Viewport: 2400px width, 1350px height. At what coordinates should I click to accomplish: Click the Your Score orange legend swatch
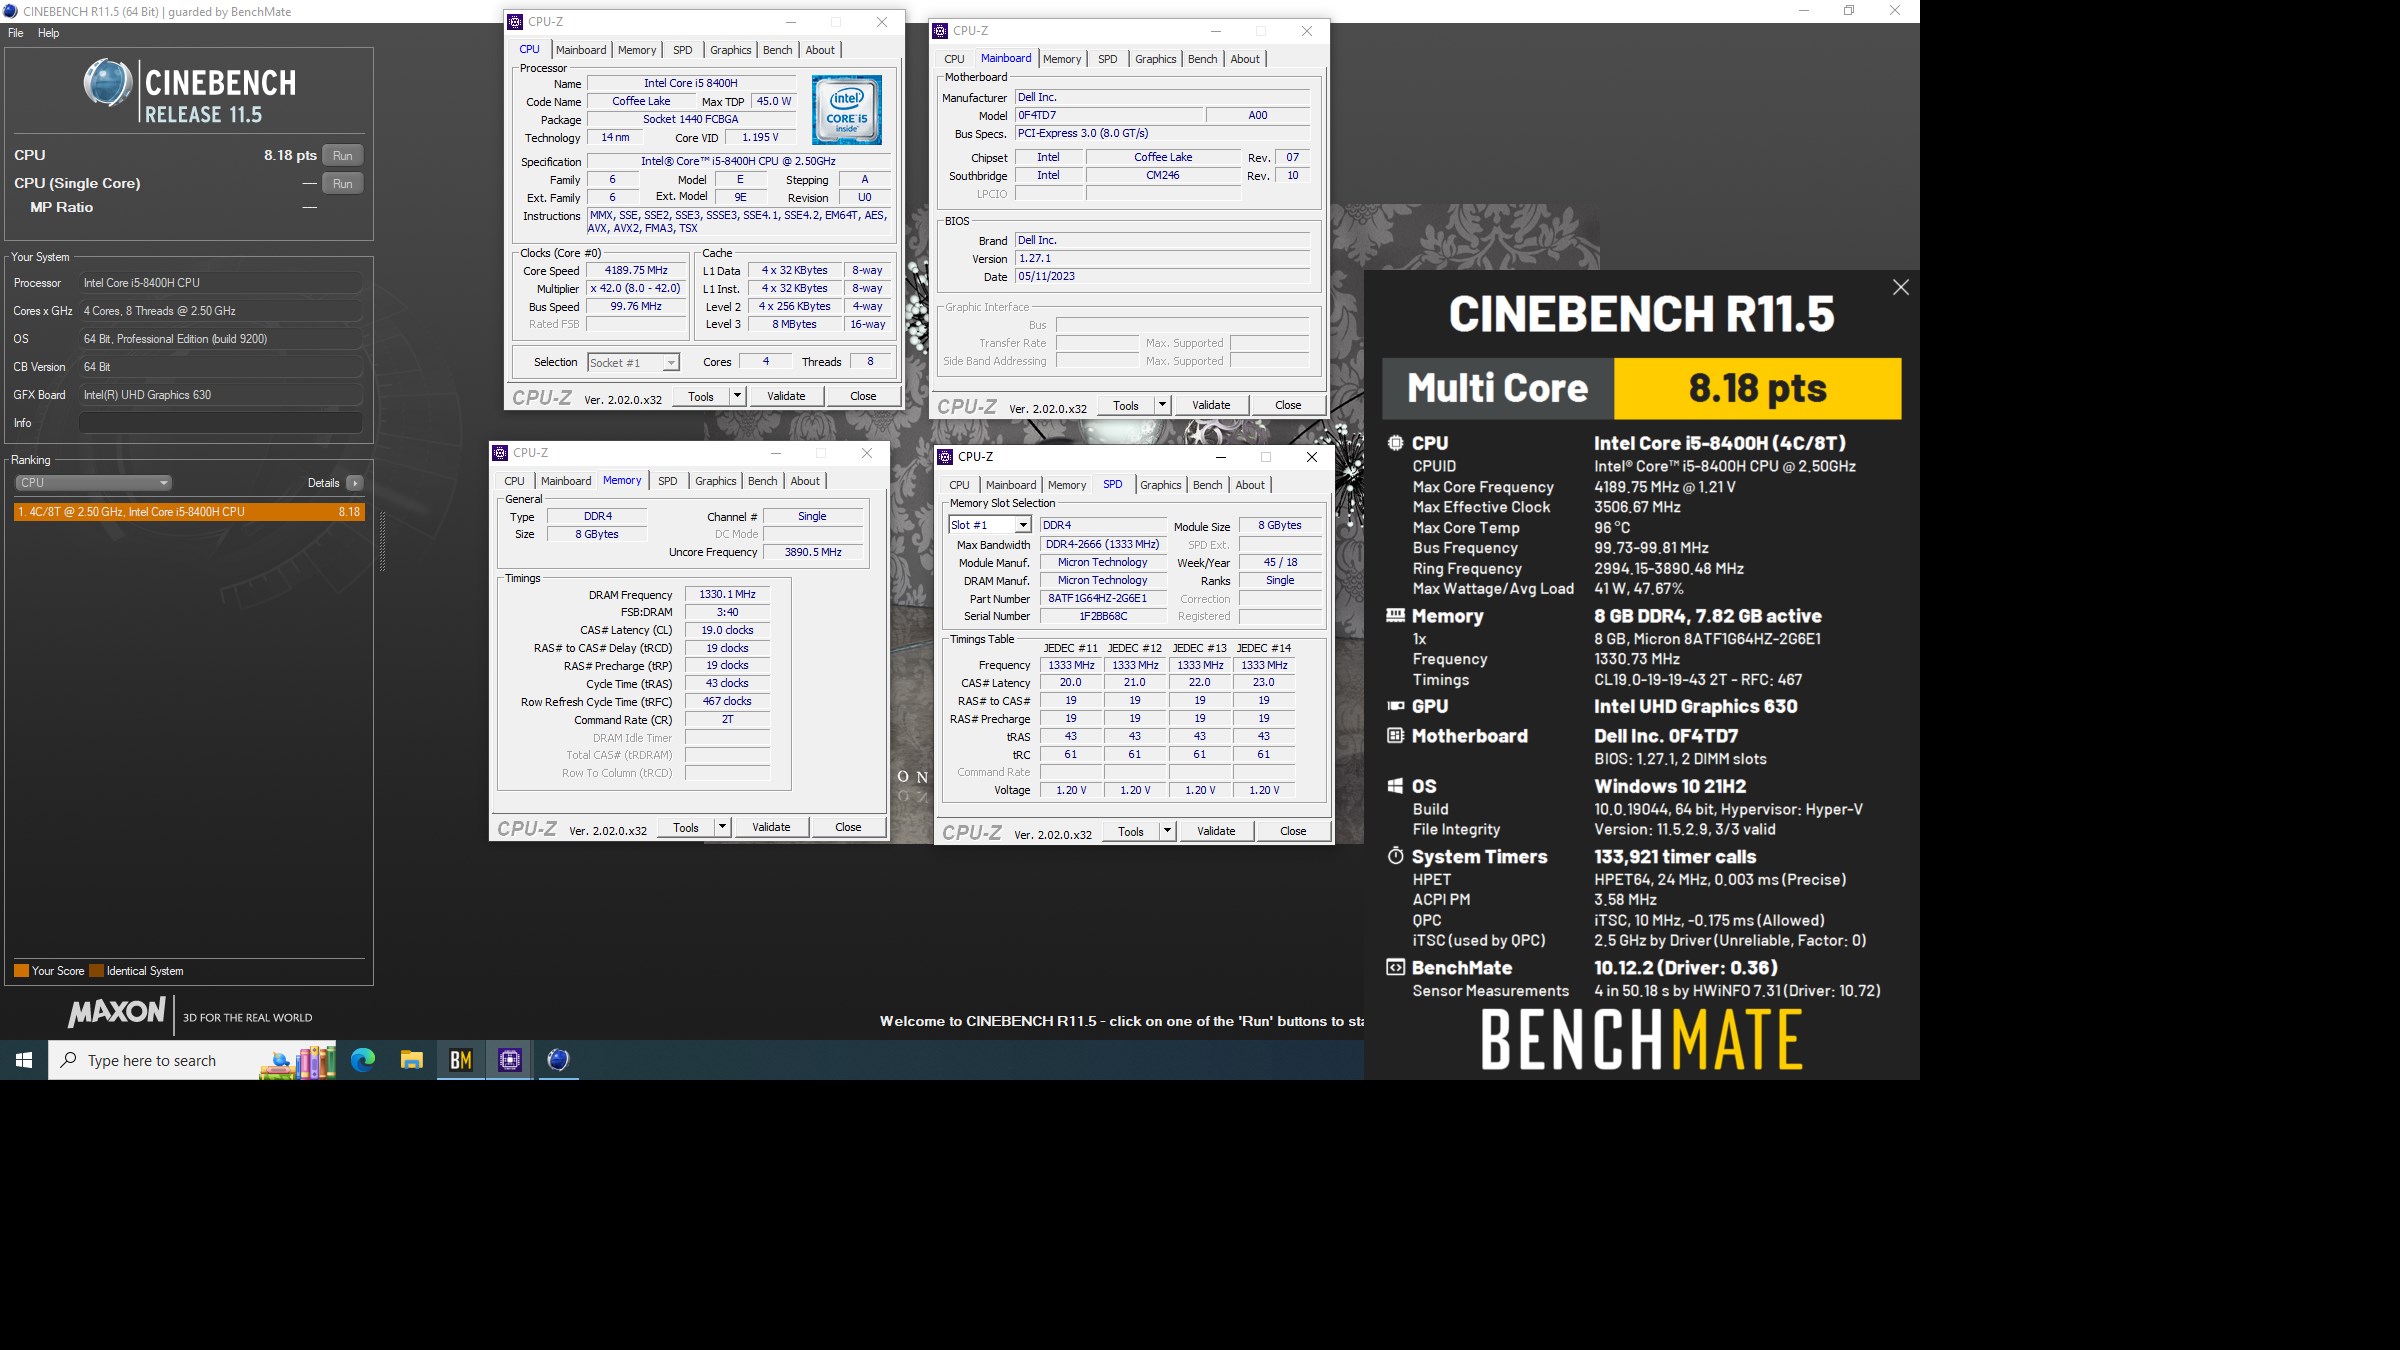(21, 971)
